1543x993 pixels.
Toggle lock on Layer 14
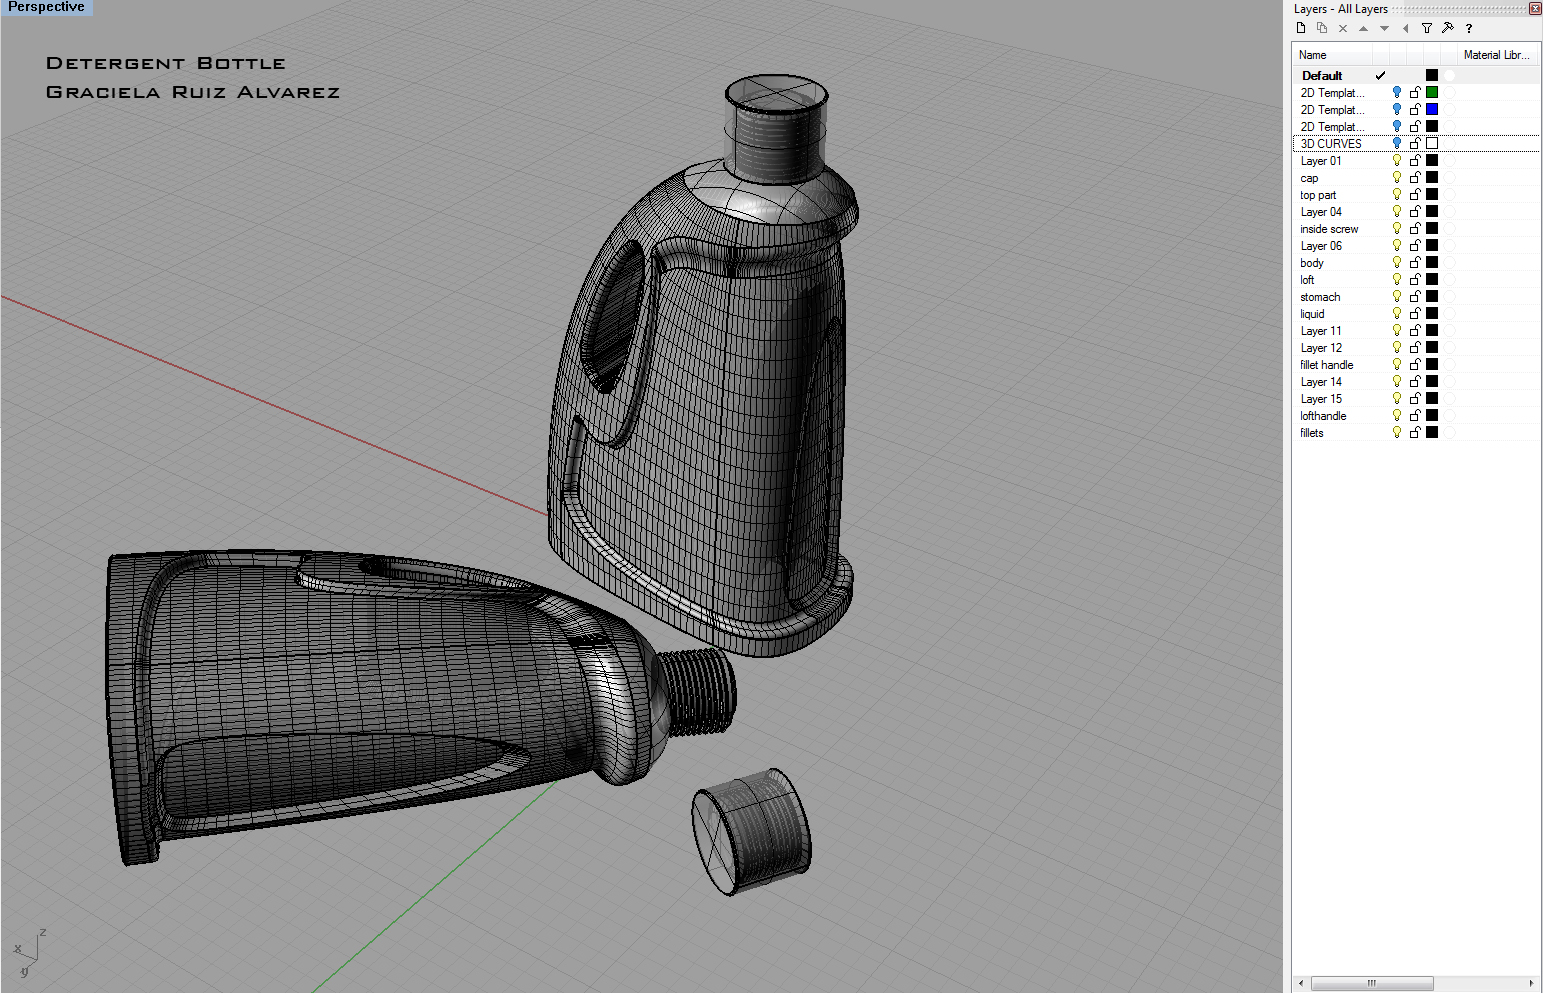coord(1415,381)
